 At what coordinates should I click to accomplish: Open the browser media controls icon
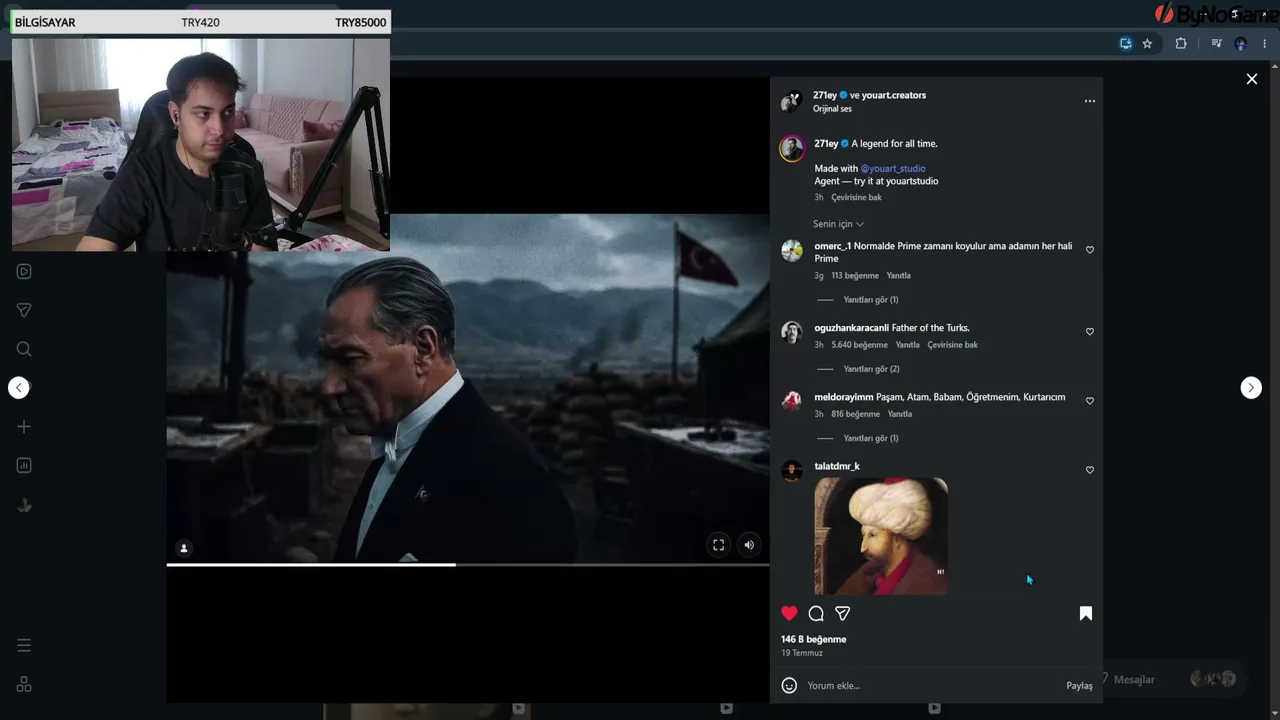(x=1216, y=44)
